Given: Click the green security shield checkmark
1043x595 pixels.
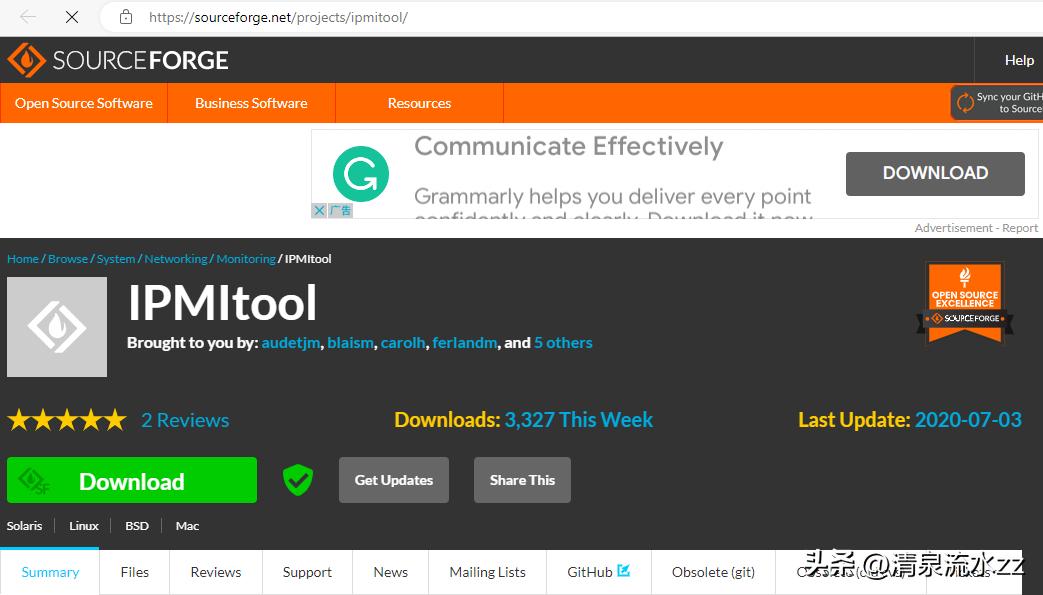Looking at the screenshot, I should click(x=297, y=480).
